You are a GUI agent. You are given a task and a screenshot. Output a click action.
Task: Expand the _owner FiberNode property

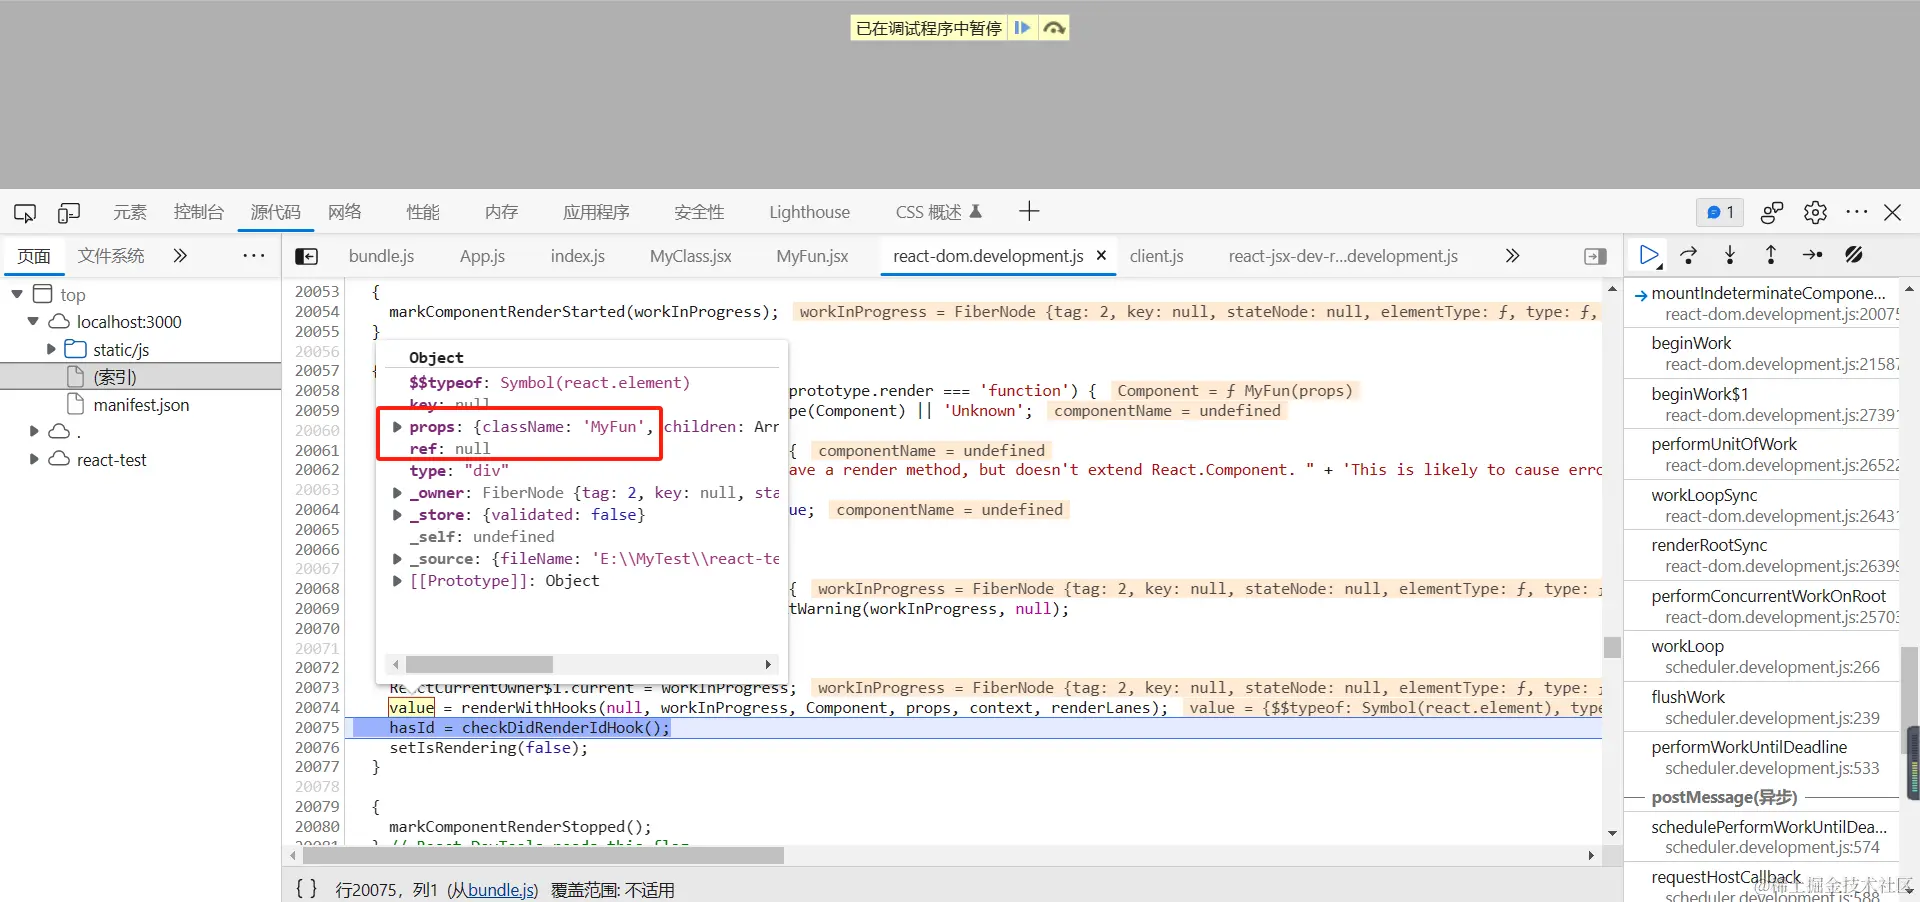pyautogui.click(x=397, y=493)
